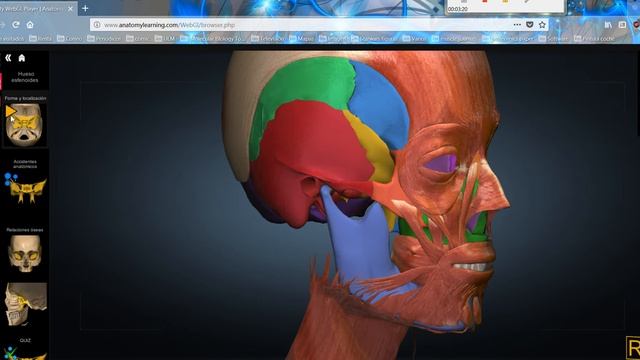Reload the page with the browser refresh icon
This screenshot has height=360, width=640.
click(x=16, y=25)
